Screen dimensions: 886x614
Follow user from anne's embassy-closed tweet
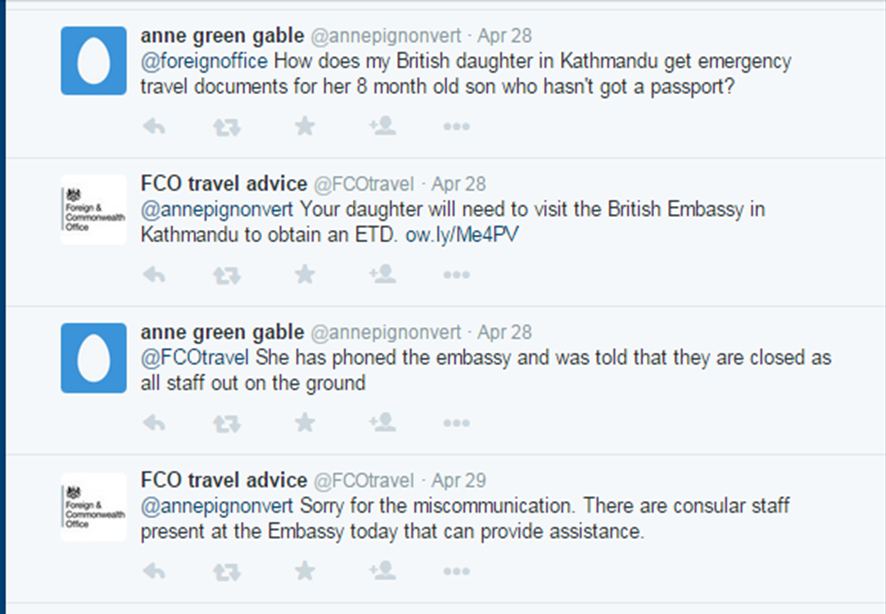pyautogui.click(x=381, y=423)
